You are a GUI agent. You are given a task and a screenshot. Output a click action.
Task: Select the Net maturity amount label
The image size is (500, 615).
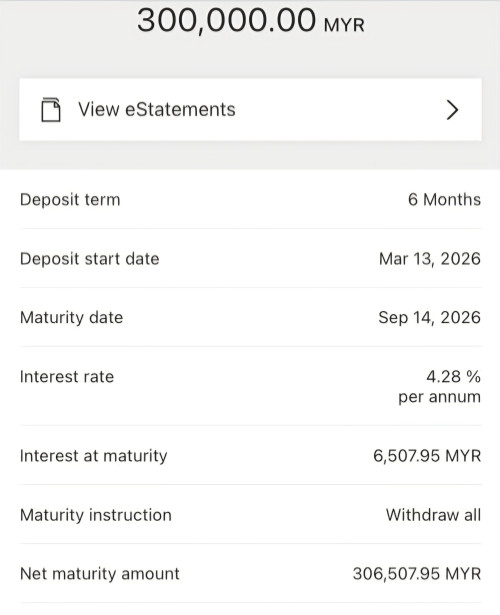click(100, 574)
